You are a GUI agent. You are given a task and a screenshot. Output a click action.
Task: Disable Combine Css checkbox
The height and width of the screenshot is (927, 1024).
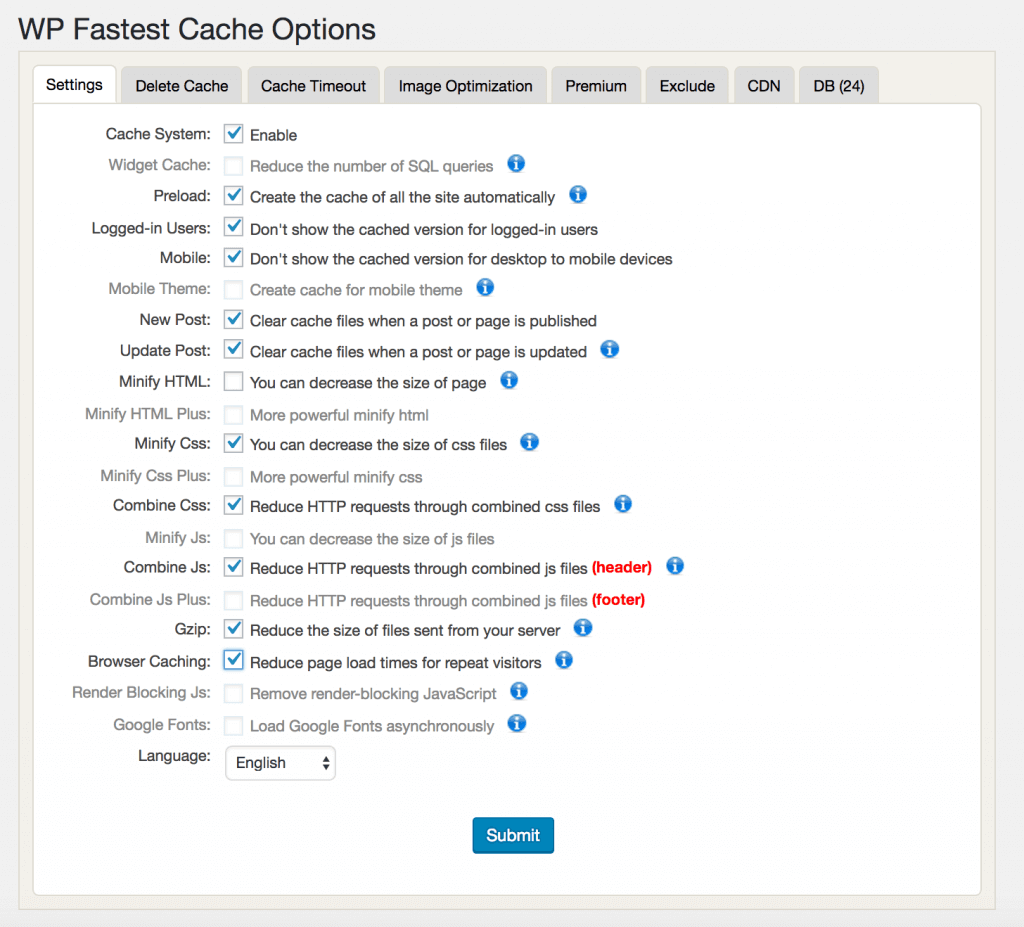[233, 506]
